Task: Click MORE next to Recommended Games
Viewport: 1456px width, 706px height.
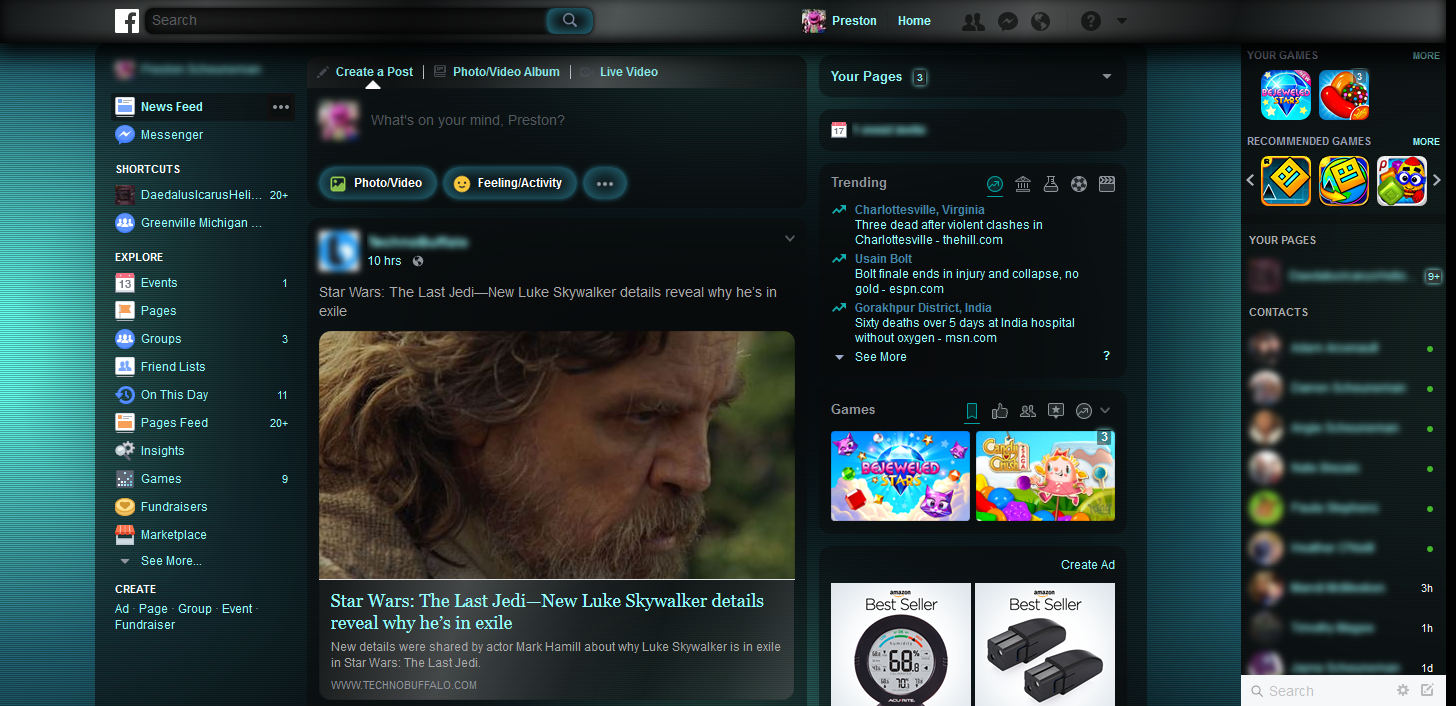Action: click(1426, 142)
